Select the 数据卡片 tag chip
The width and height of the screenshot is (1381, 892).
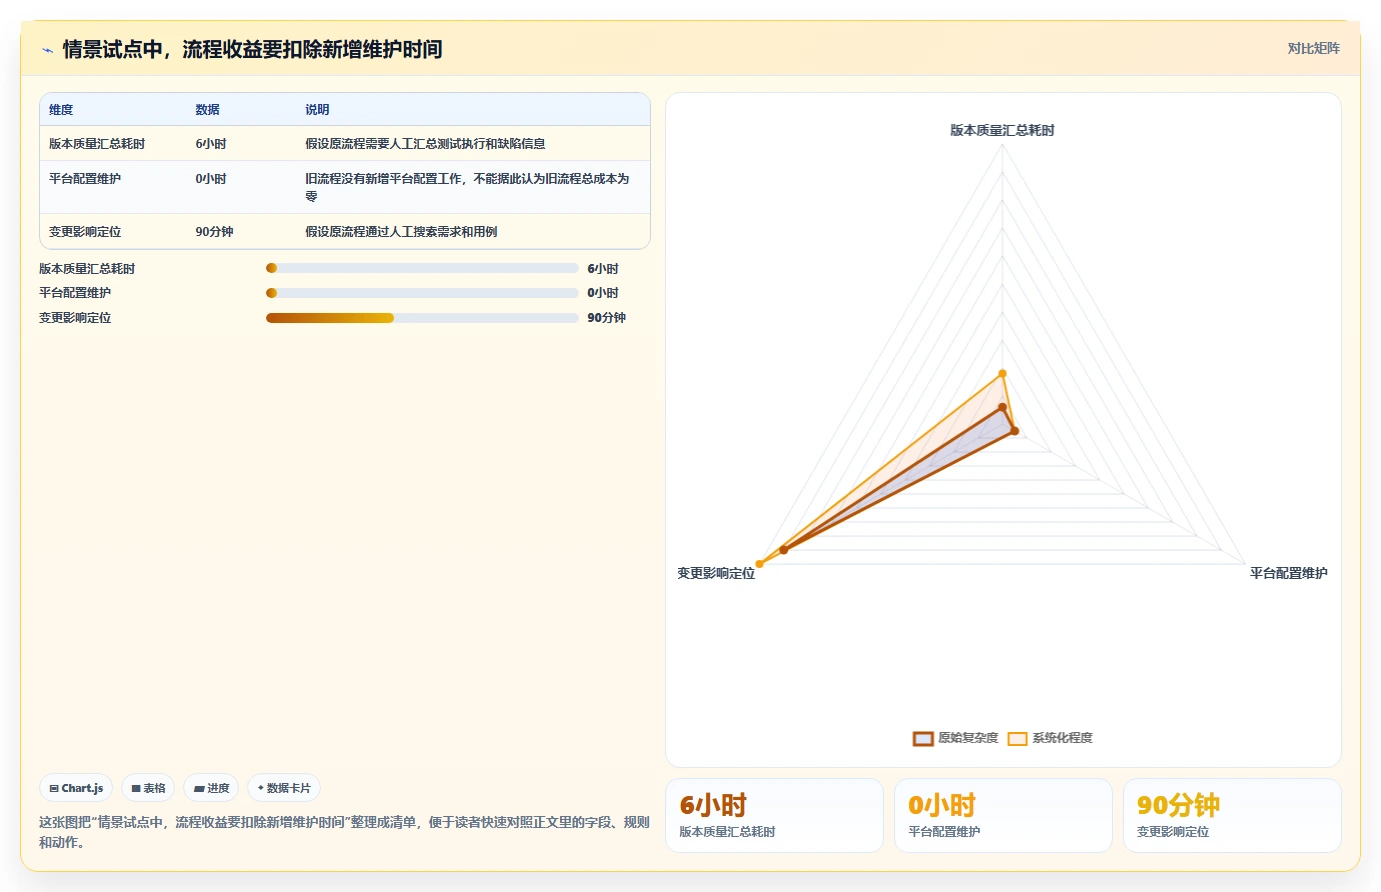click(x=284, y=788)
